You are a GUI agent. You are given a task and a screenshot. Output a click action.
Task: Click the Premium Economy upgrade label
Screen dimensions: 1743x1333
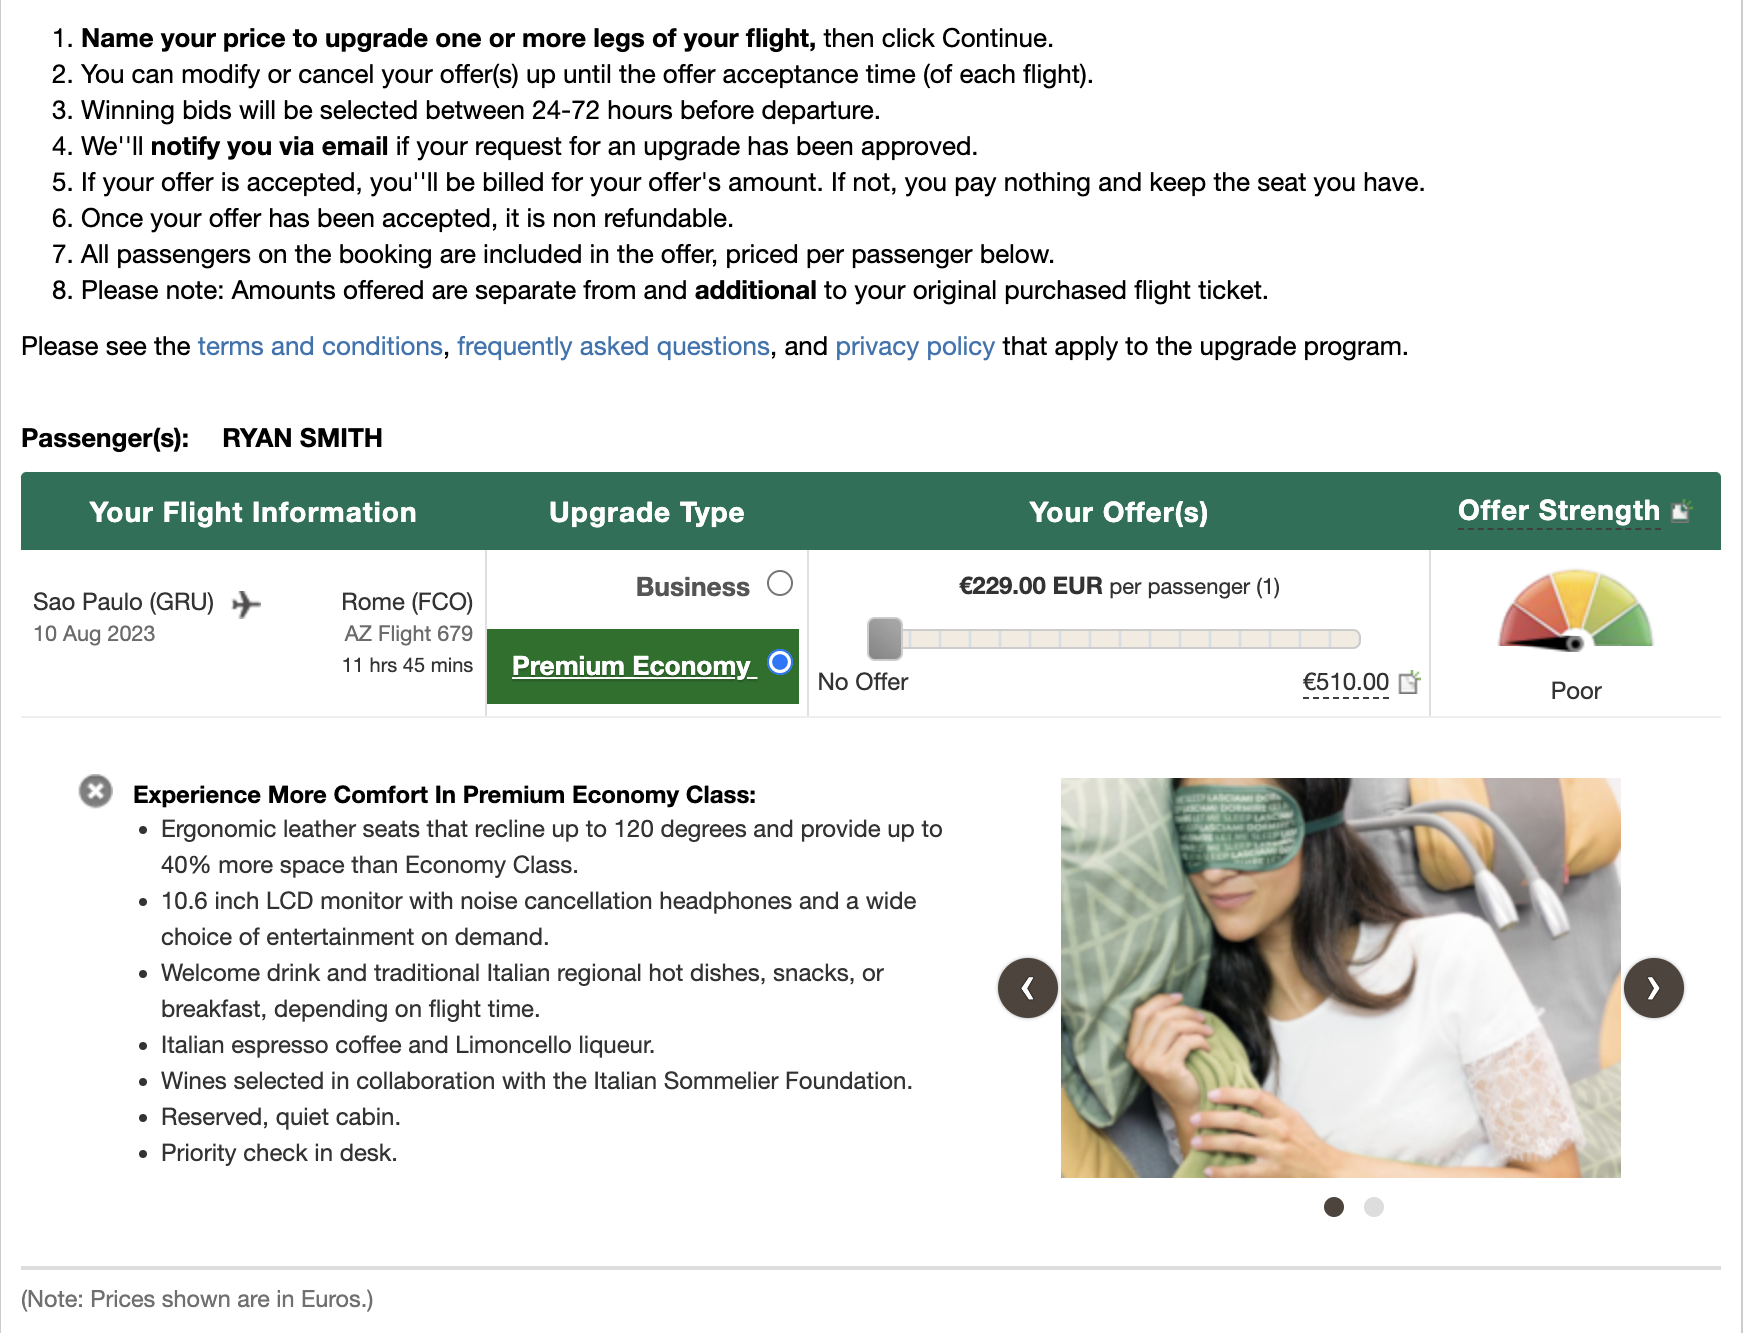pos(634,666)
